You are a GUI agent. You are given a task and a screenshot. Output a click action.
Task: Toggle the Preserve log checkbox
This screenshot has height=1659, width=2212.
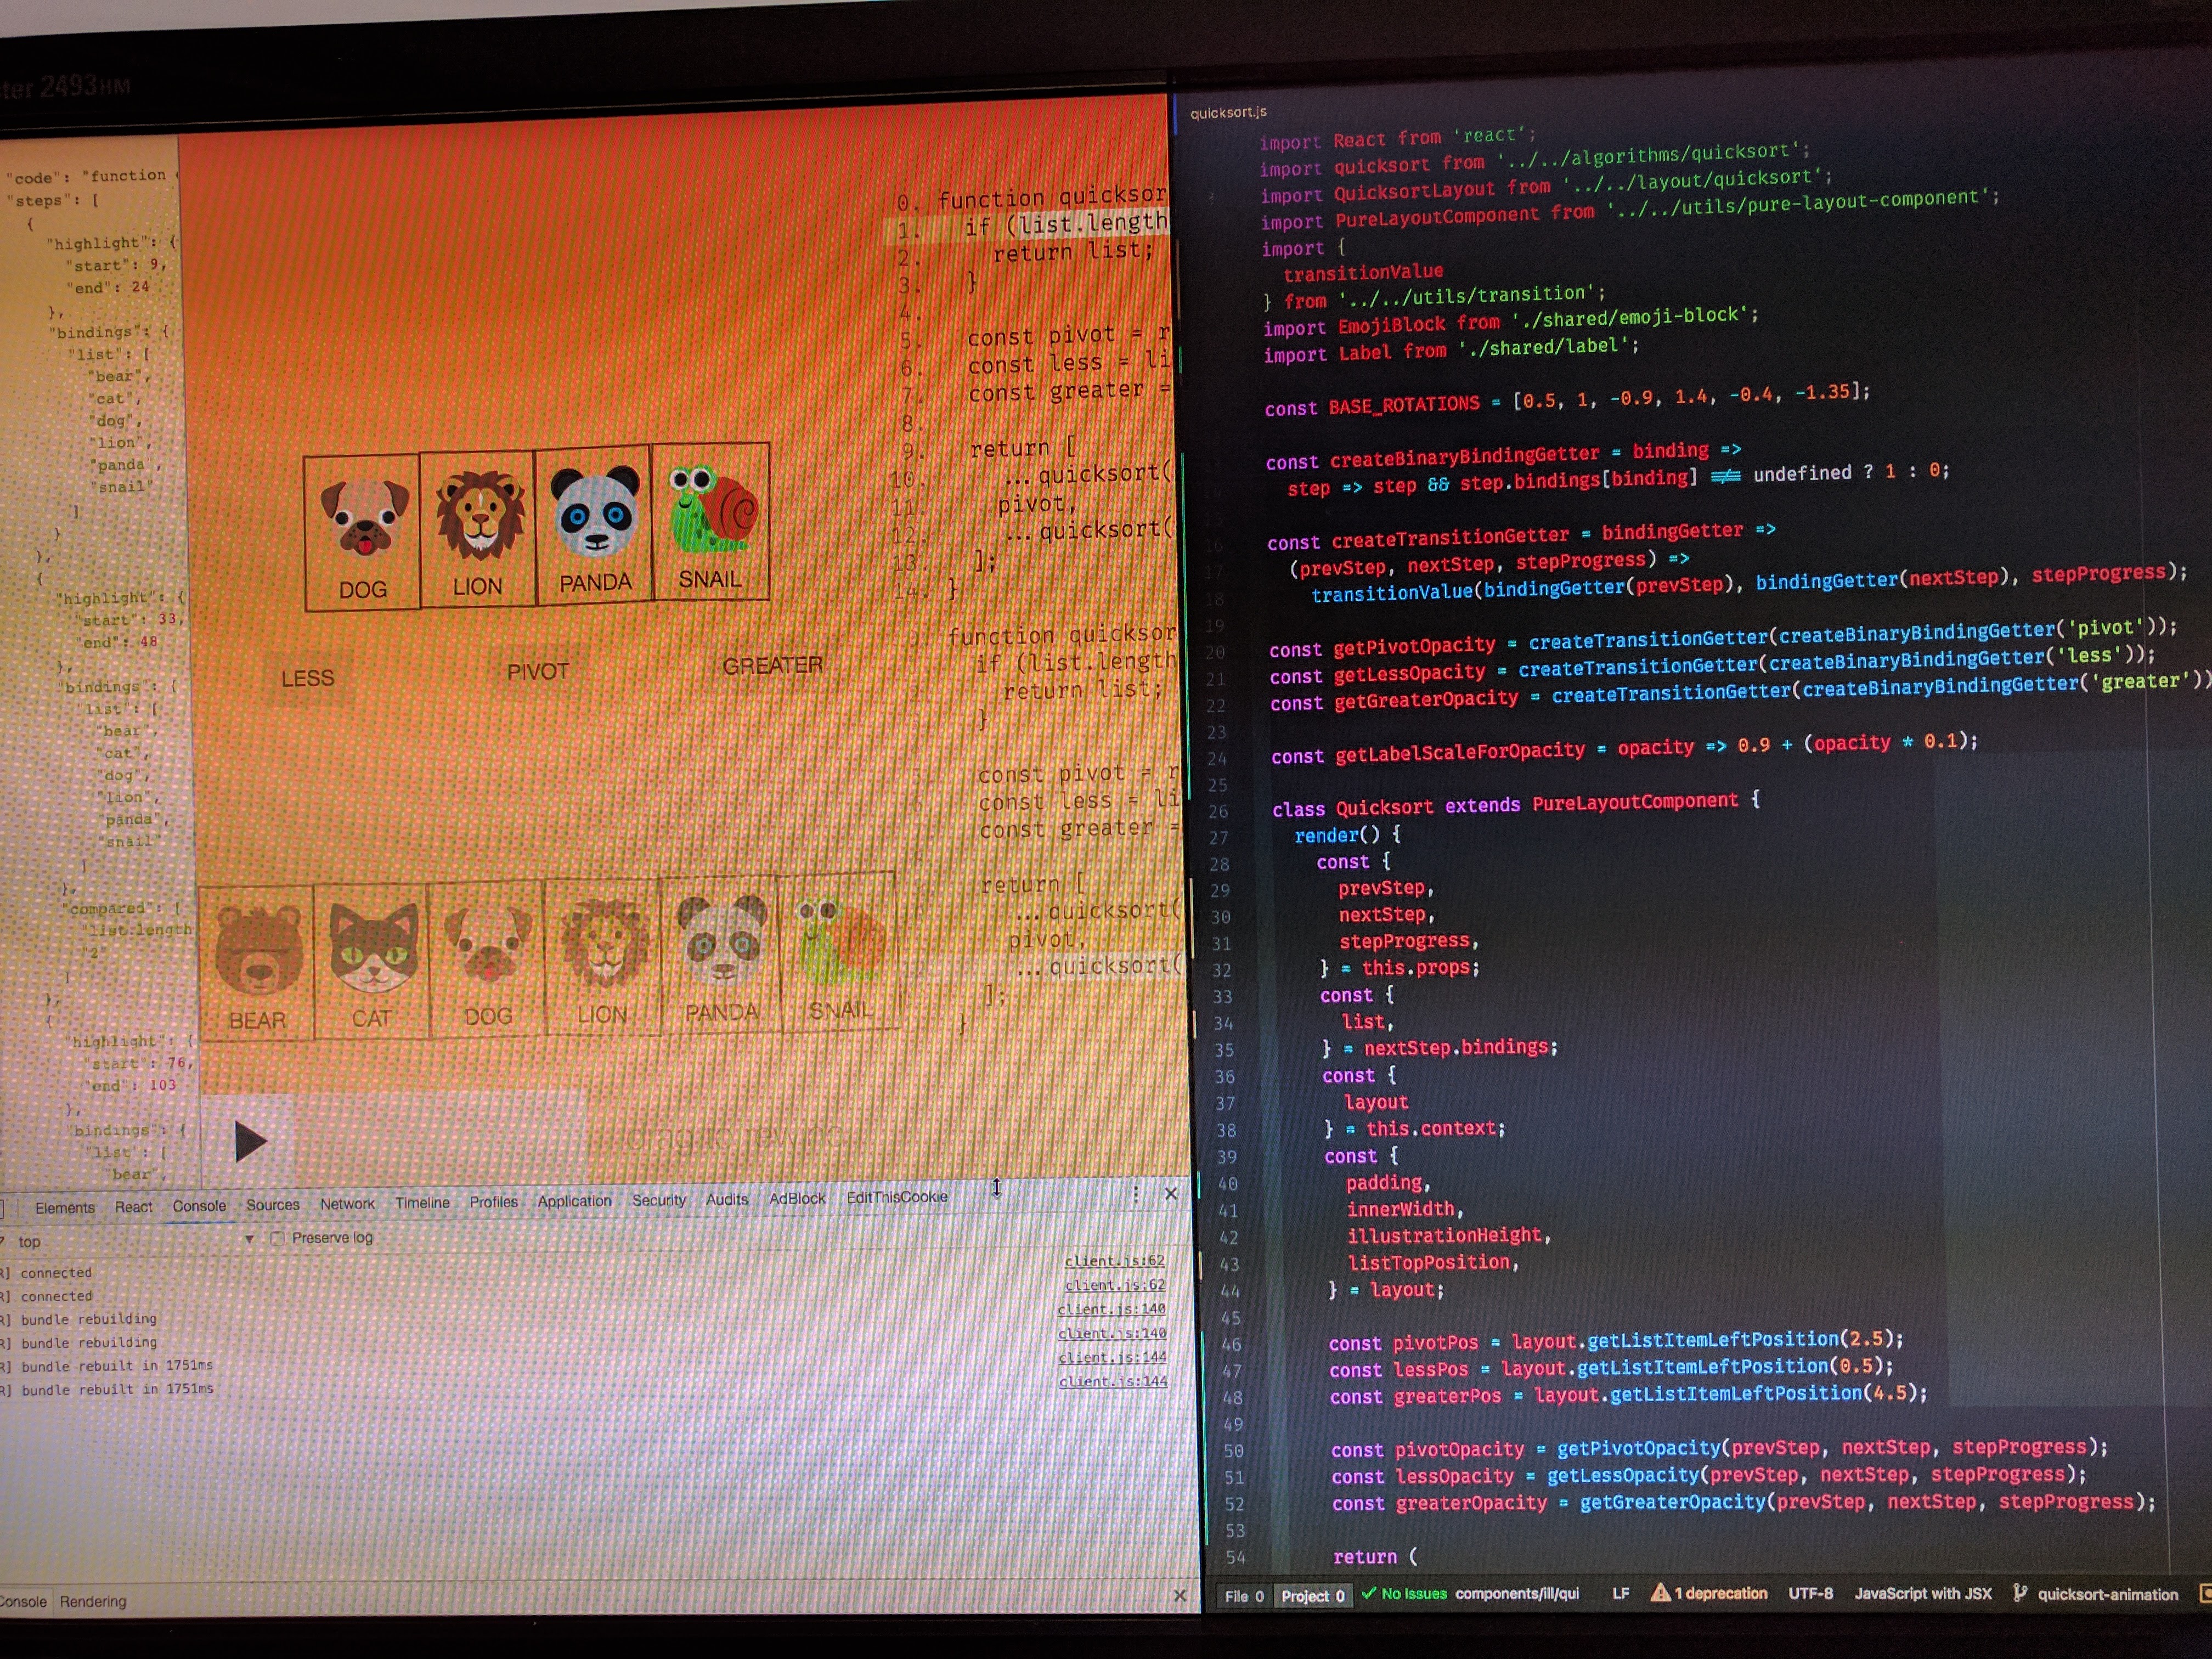[278, 1238]
